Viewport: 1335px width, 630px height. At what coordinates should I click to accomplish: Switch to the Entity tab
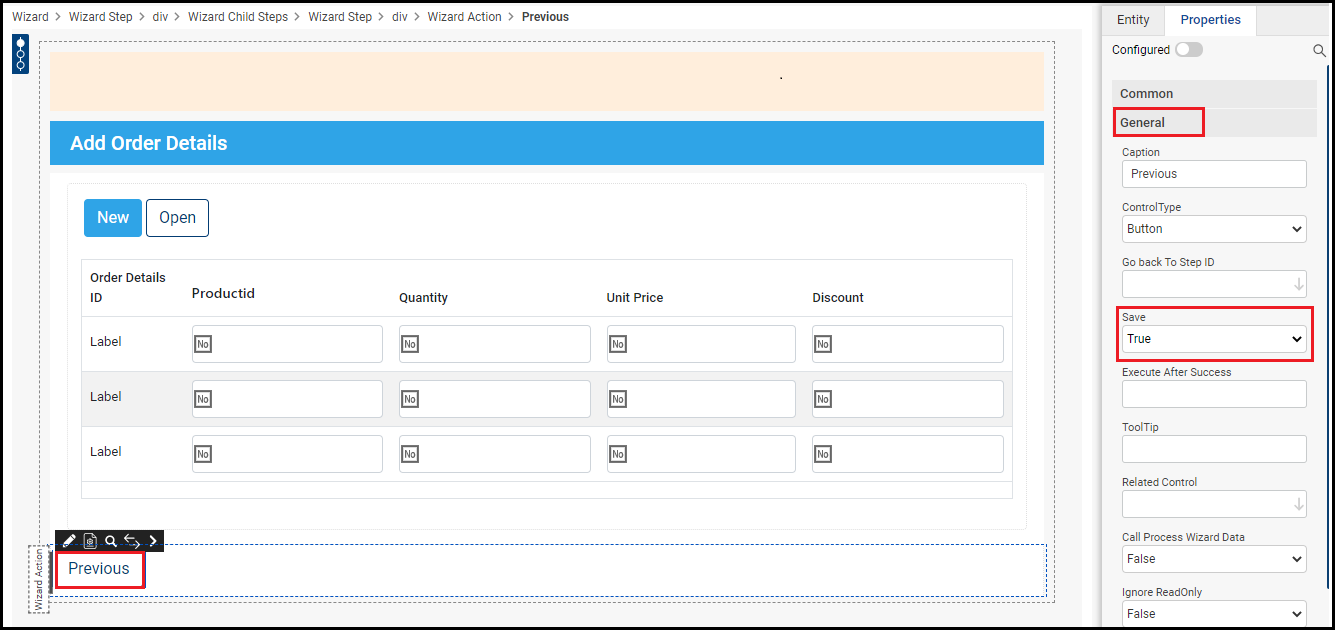[x=1133, y=20]
